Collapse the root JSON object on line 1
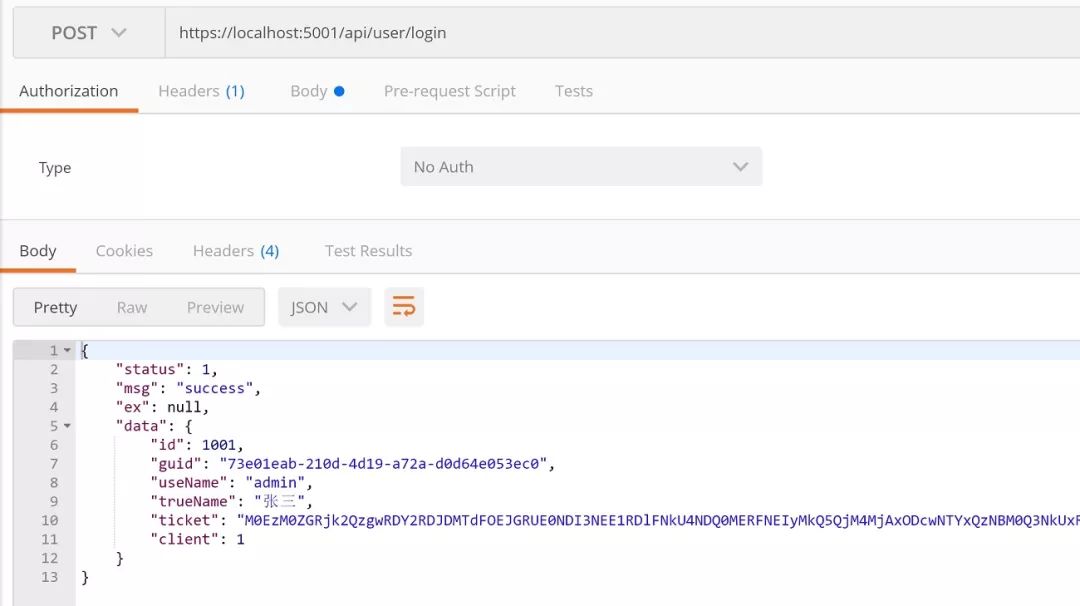 [67, 351]
